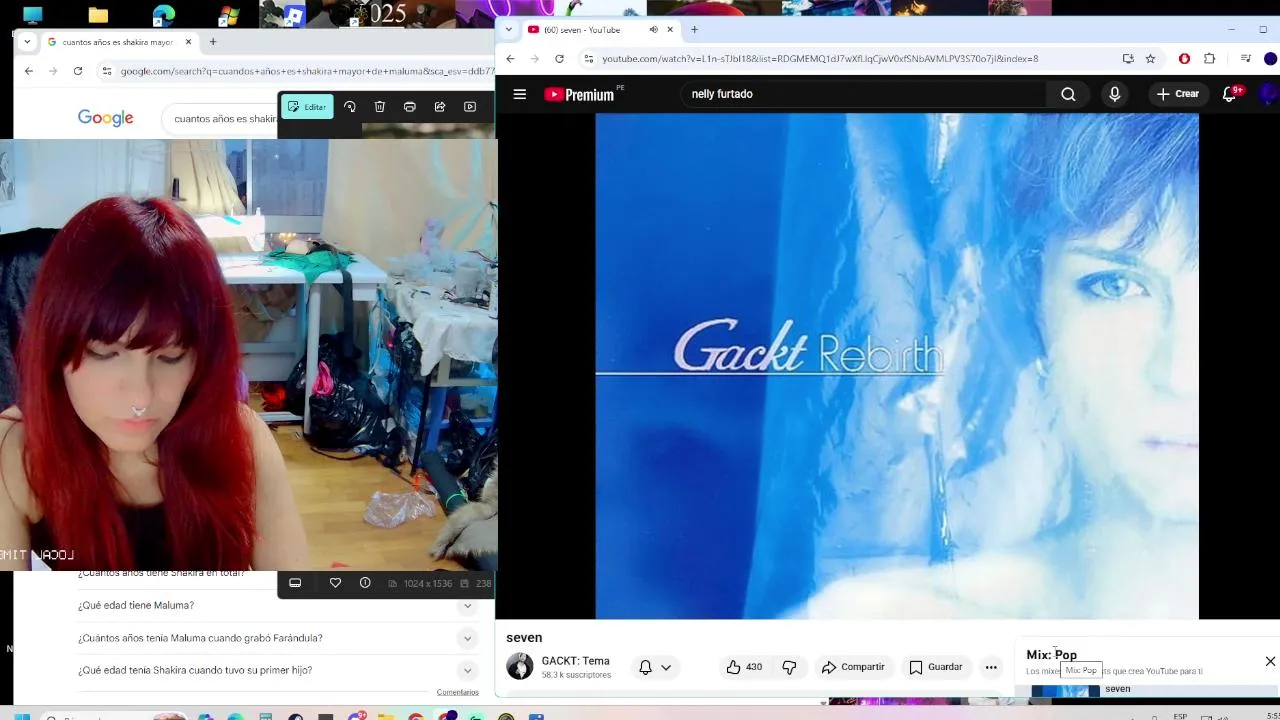Start voice search with the microphone icon
The image size is (1280, 720).
[1114, 94]
